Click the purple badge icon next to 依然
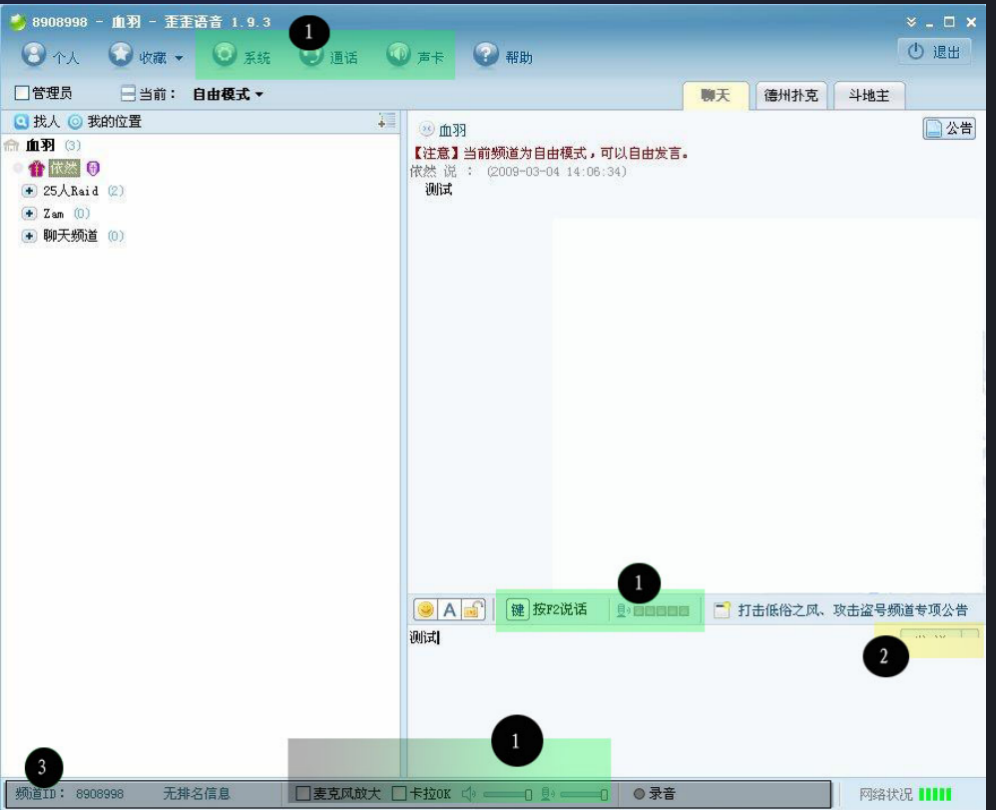Screen dimensions: 996x810 [x=93, y=168]
